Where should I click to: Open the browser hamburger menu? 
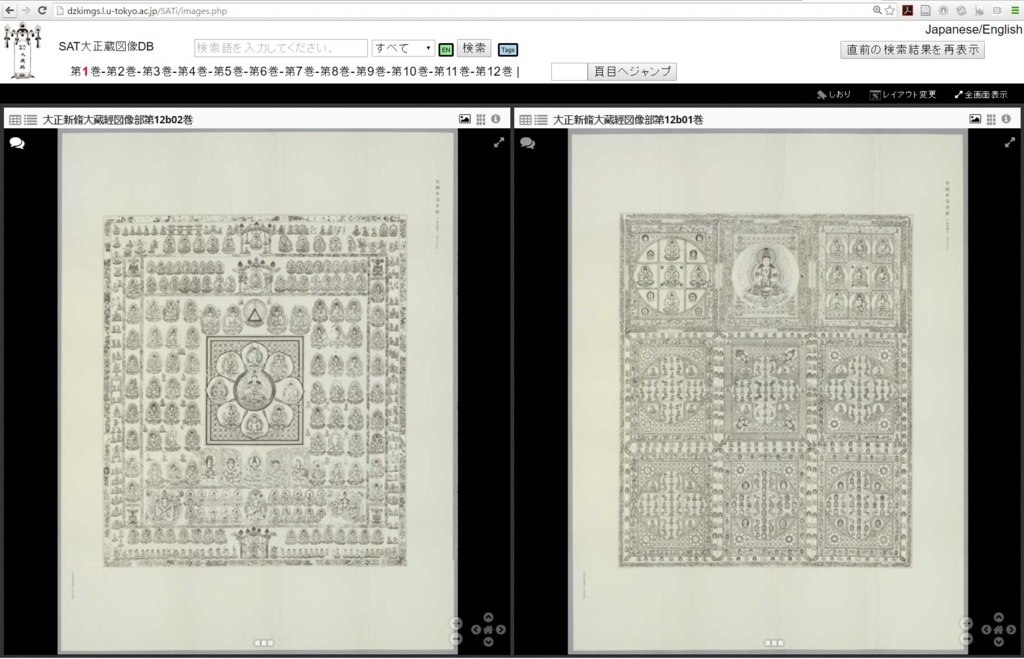[1015, 10]
